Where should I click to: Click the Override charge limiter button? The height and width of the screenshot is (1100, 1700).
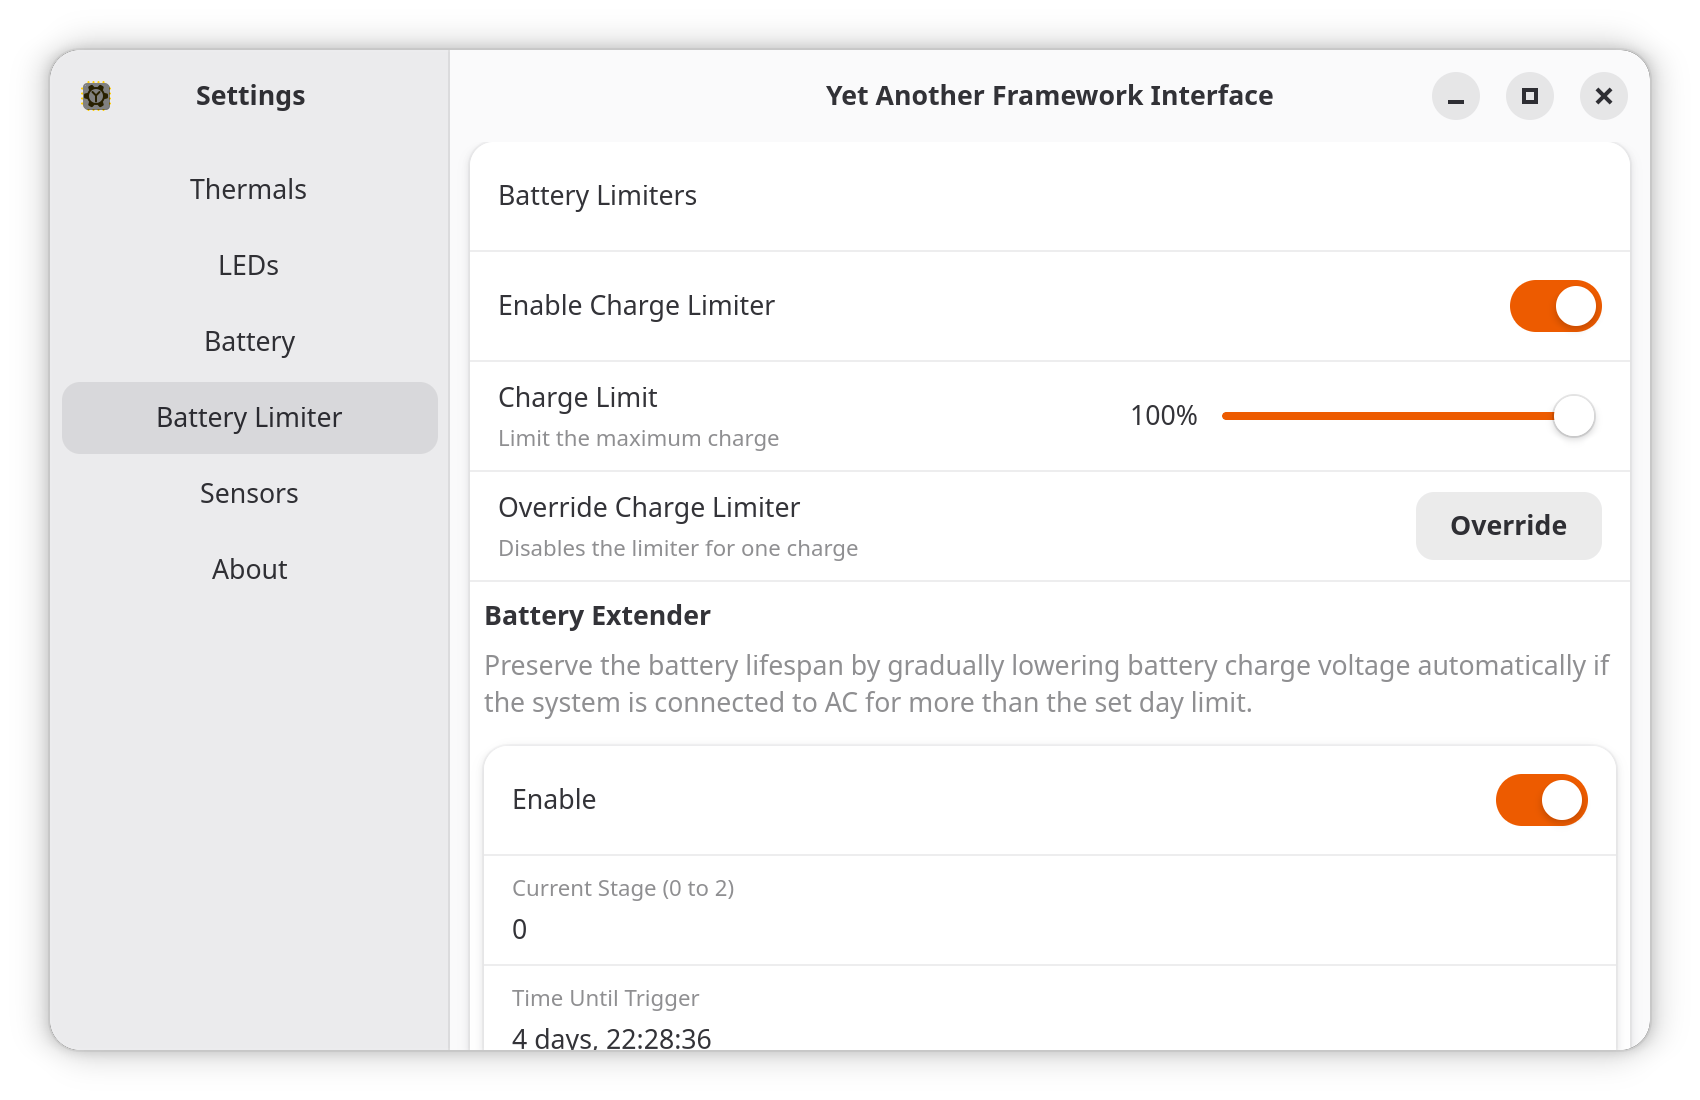coord(1508,526)
